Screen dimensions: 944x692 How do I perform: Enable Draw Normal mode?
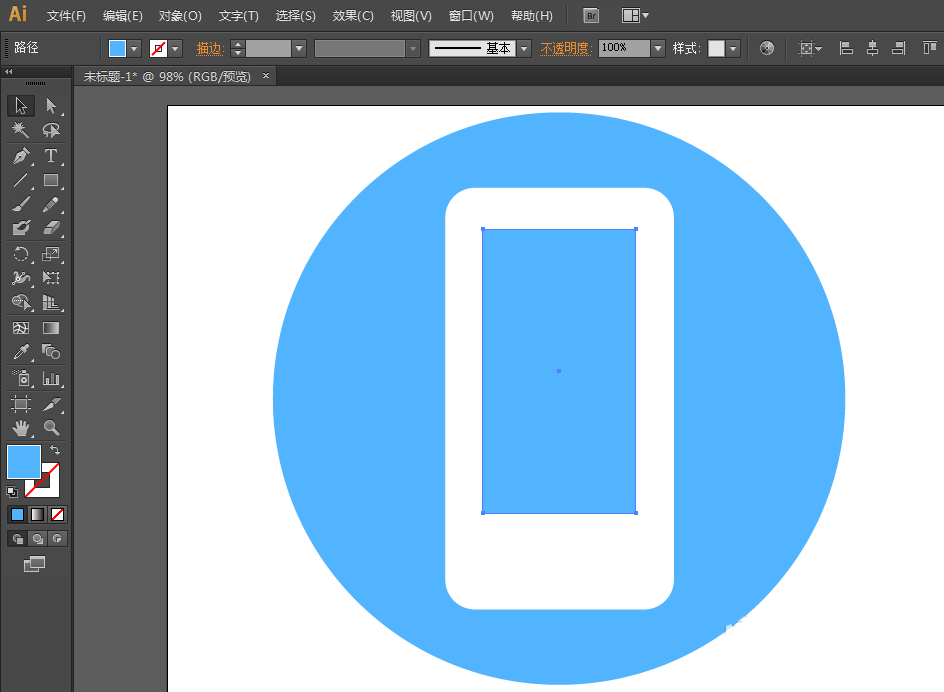click(x=17, y=538)
